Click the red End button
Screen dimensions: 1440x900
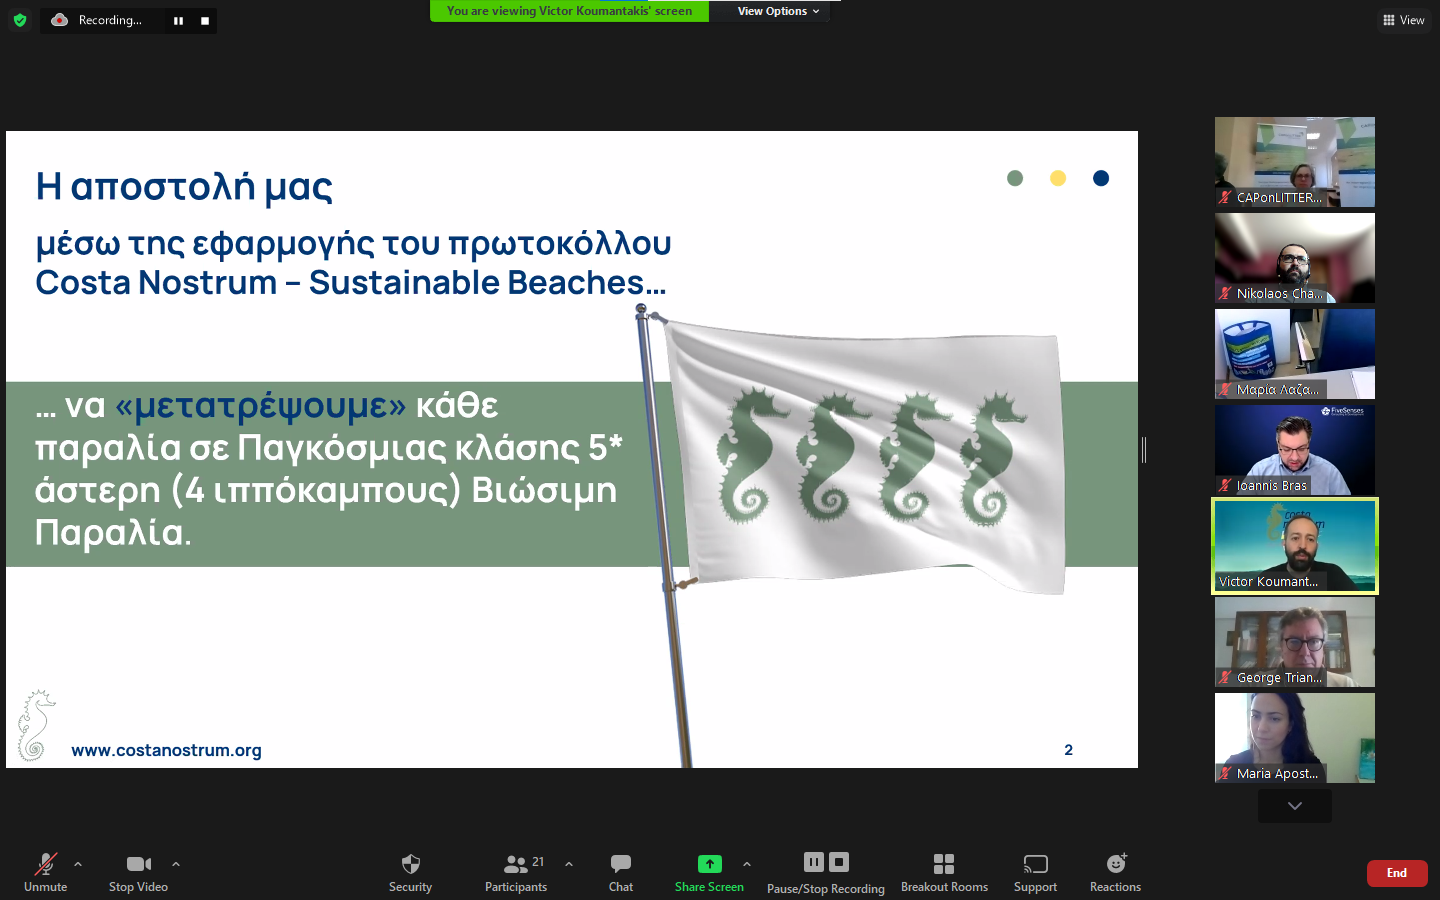[1397, 873]
